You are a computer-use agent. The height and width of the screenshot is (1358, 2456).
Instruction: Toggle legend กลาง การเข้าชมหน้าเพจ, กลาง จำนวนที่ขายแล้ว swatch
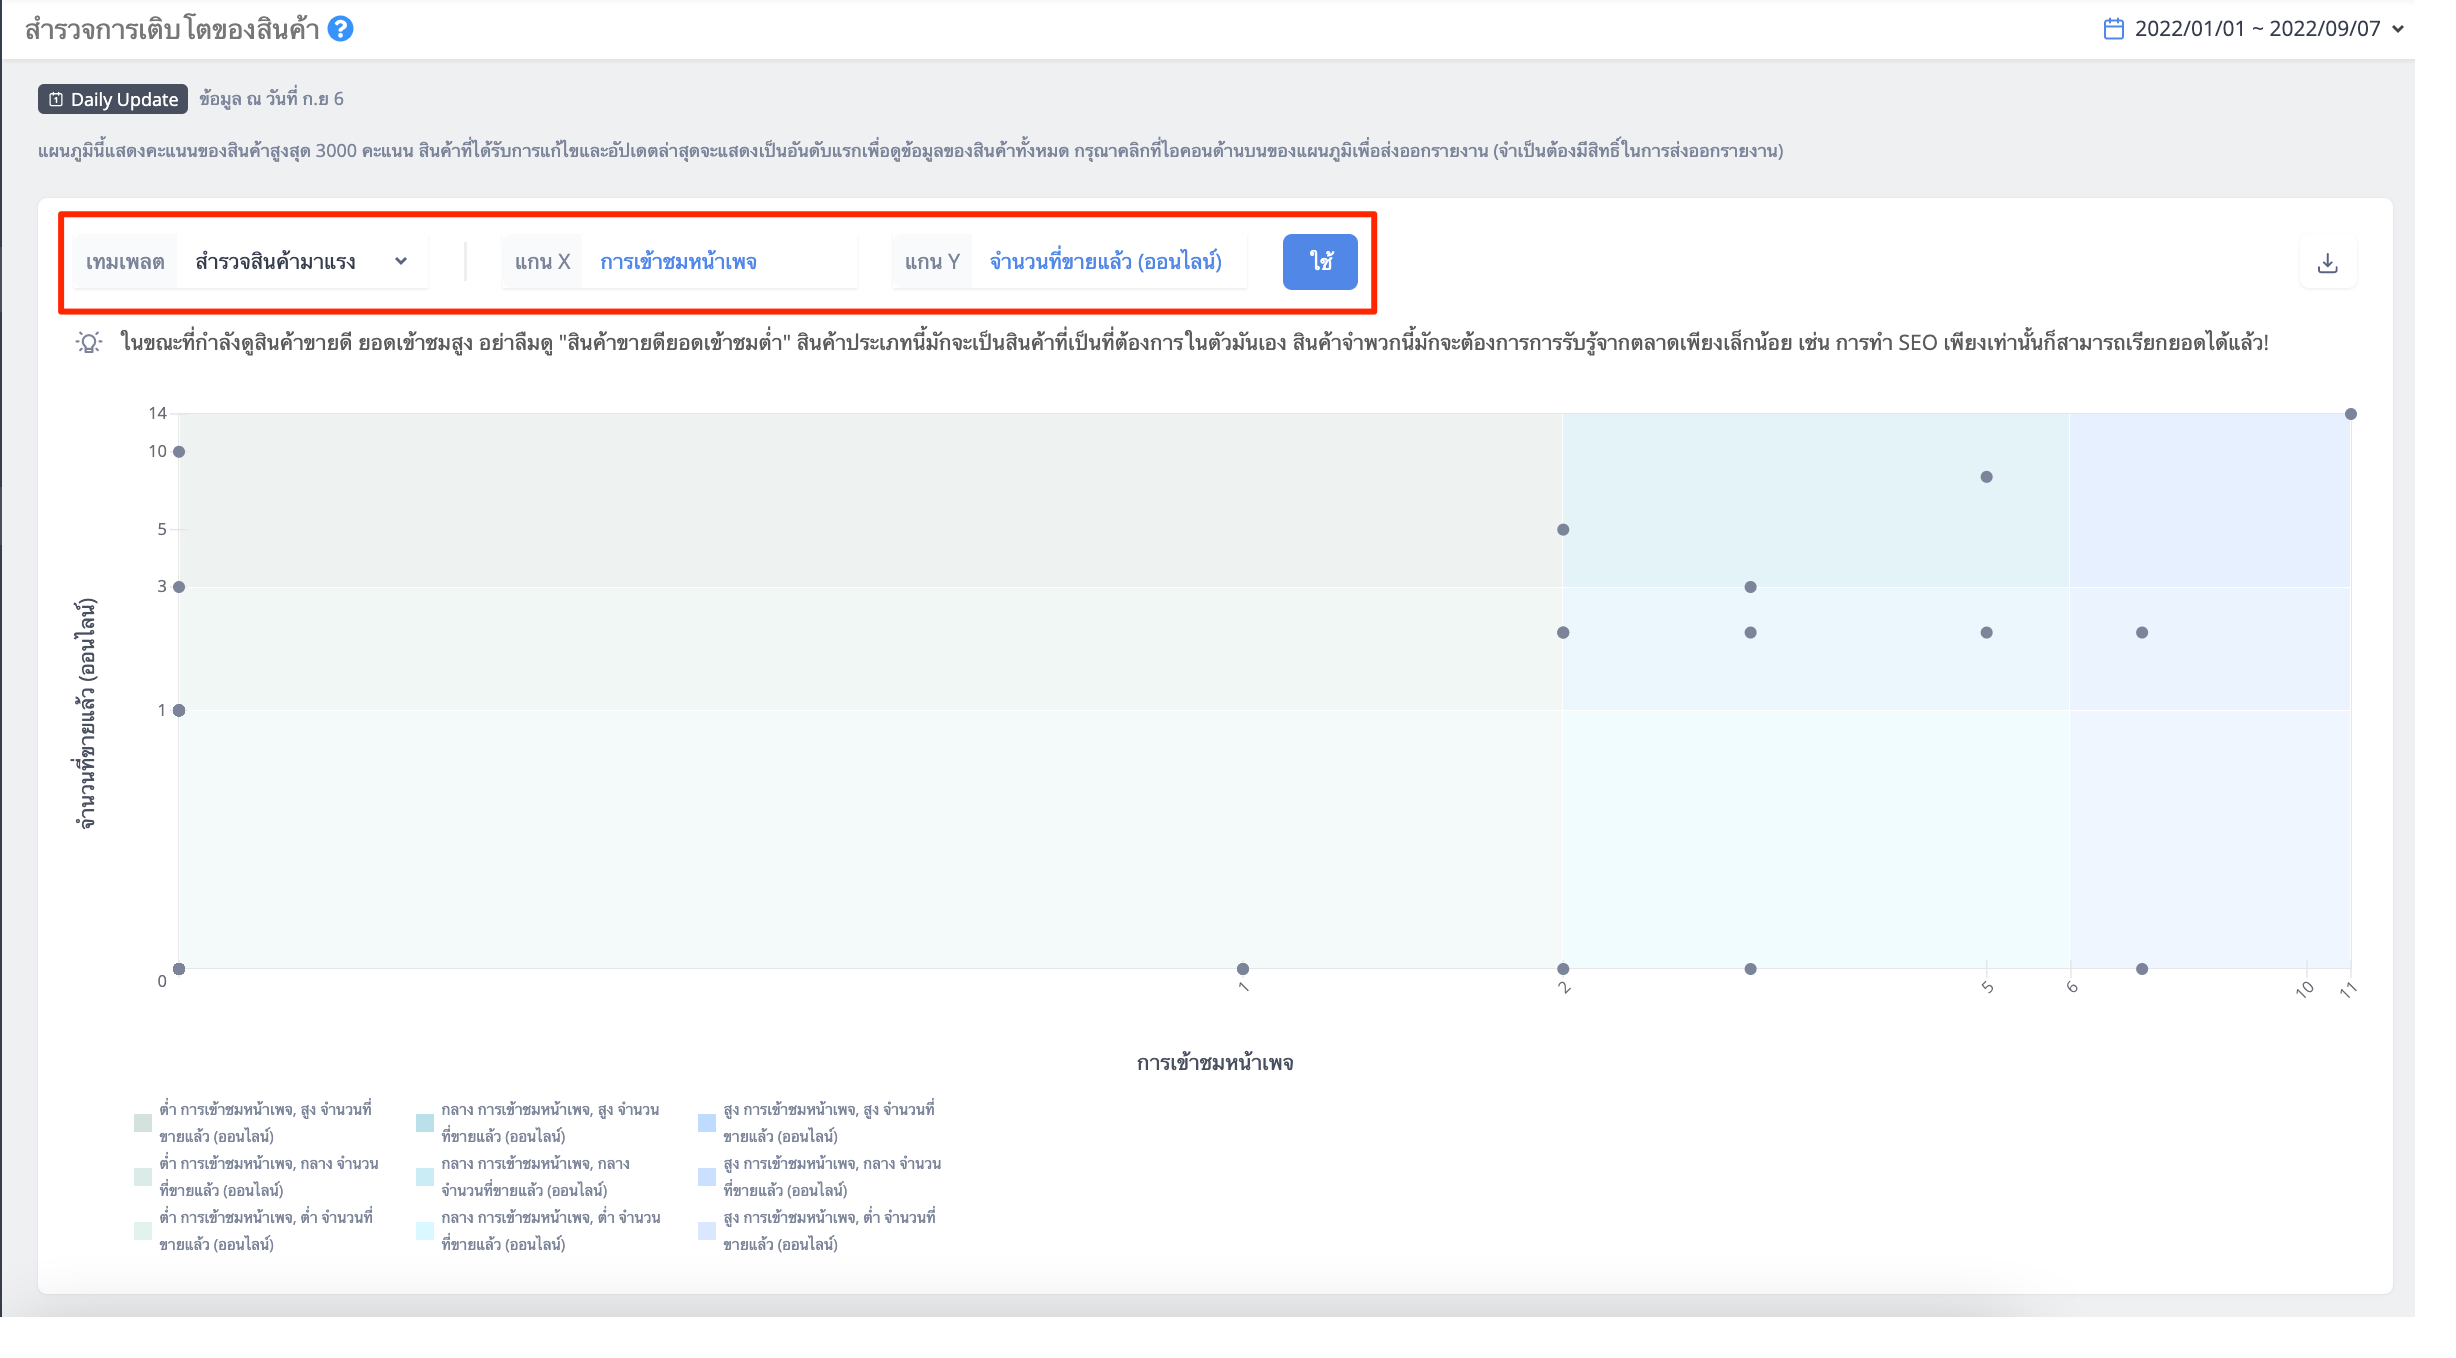tap(425, 1177)
